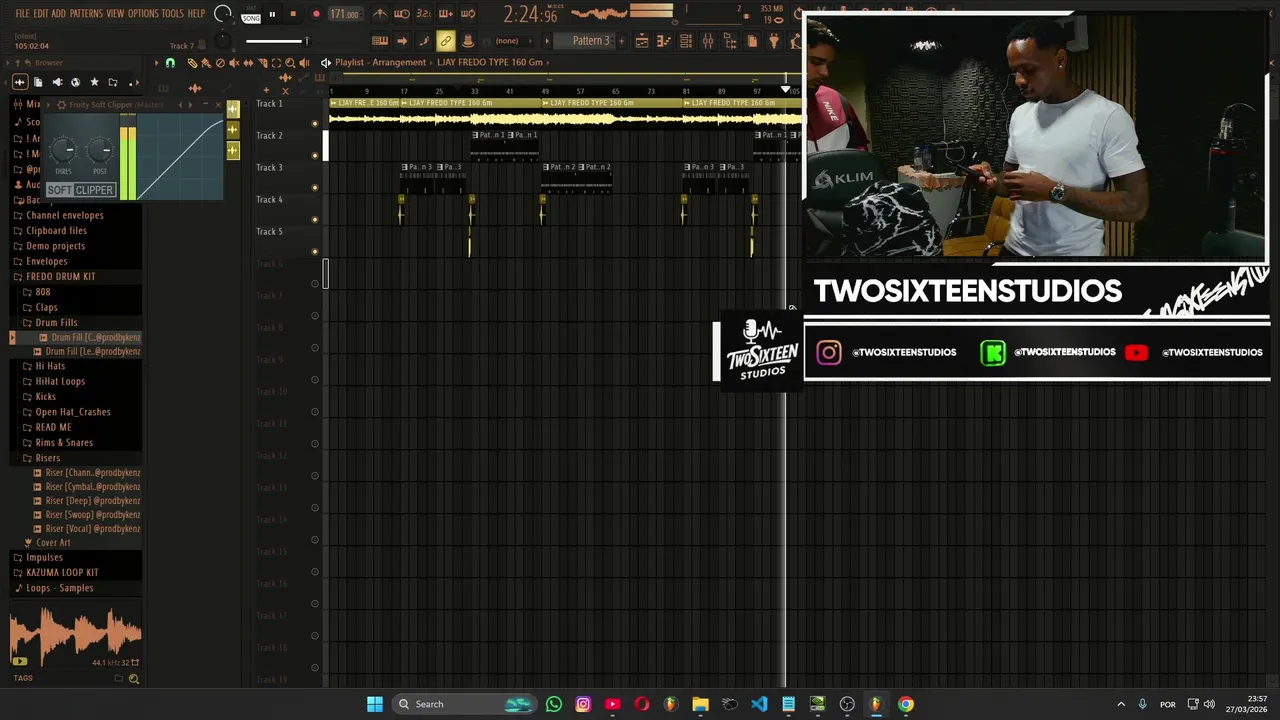Toggle the PAT/SONG mode switch
This screenshot has height=720, width=1280.
tap(251, 14)
